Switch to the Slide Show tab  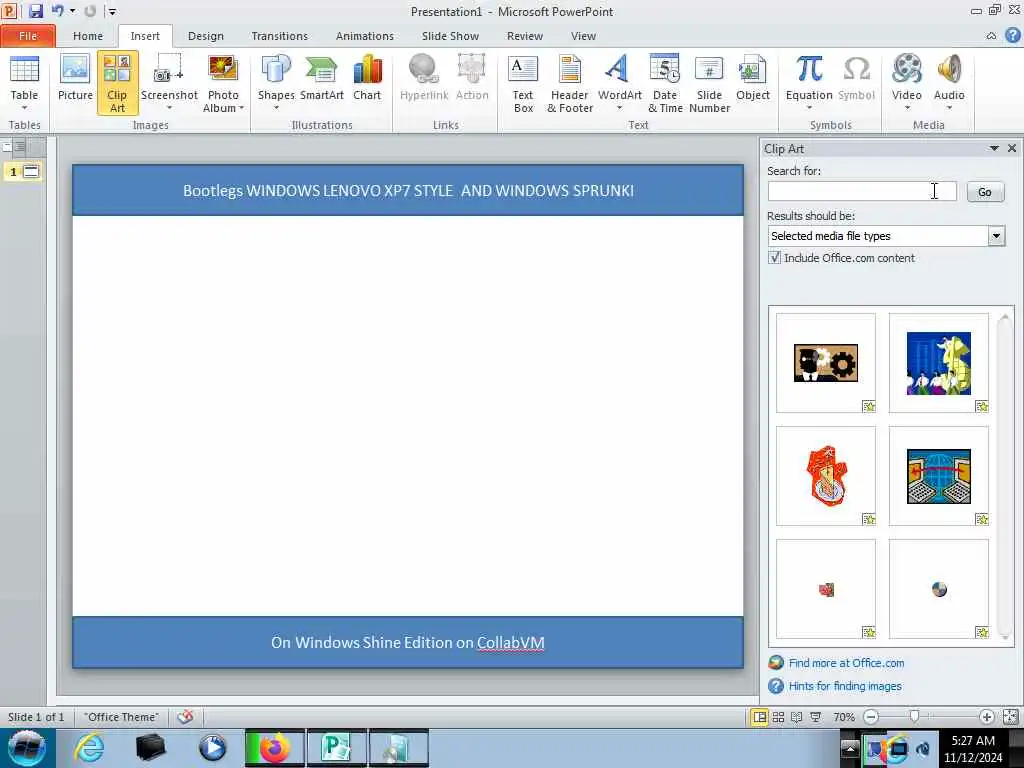pyautogui.click(x=450, y=36)
